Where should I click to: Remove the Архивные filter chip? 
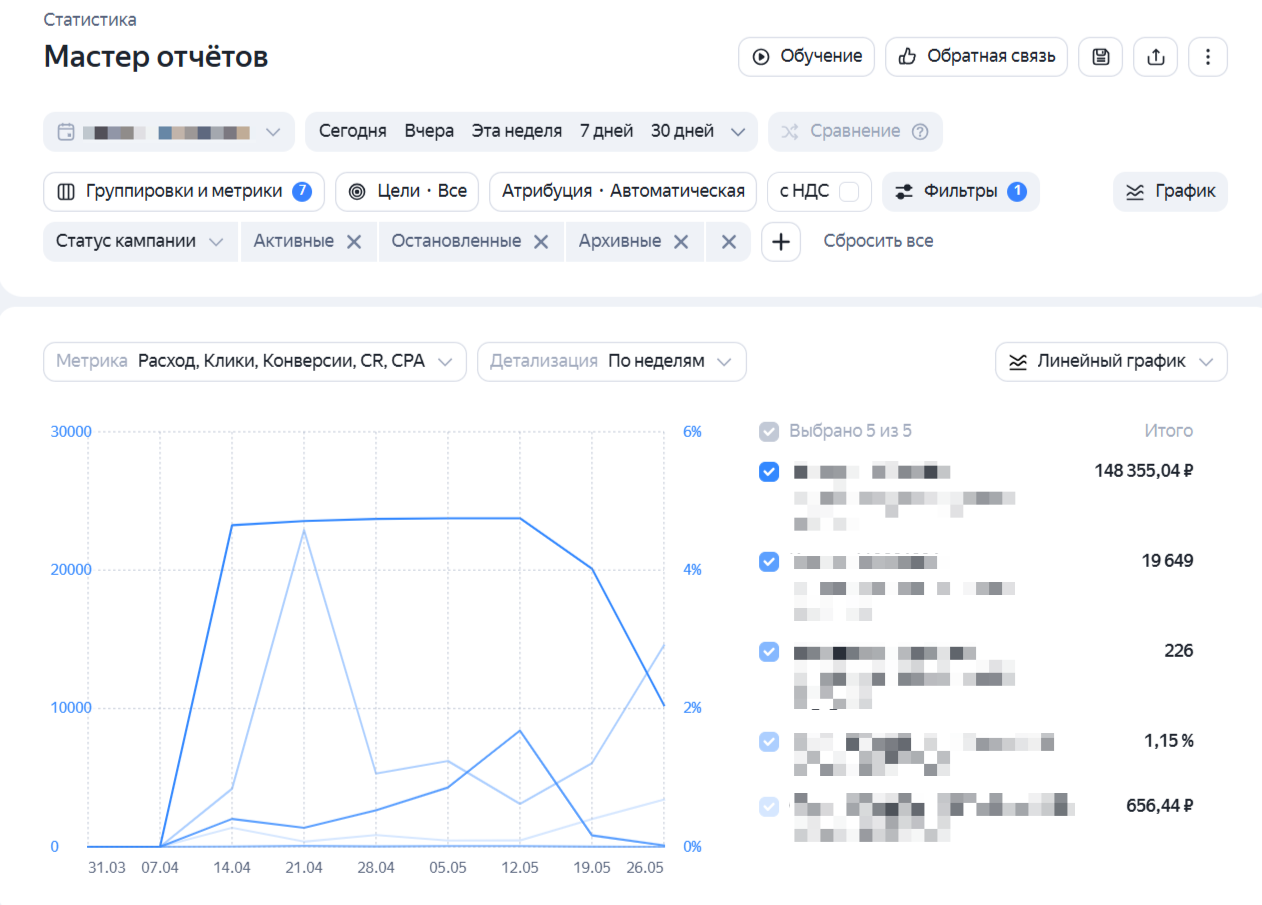pyautogui.click(x=680, y=242)
